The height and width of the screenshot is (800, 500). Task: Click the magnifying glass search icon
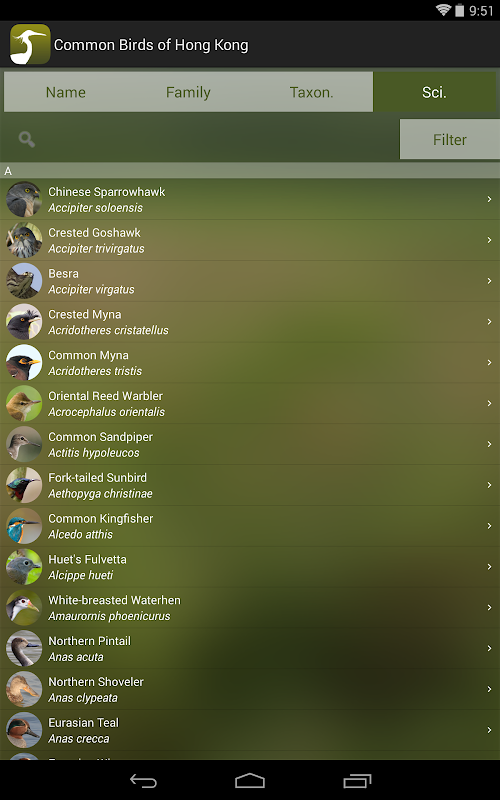coord(27,139)
